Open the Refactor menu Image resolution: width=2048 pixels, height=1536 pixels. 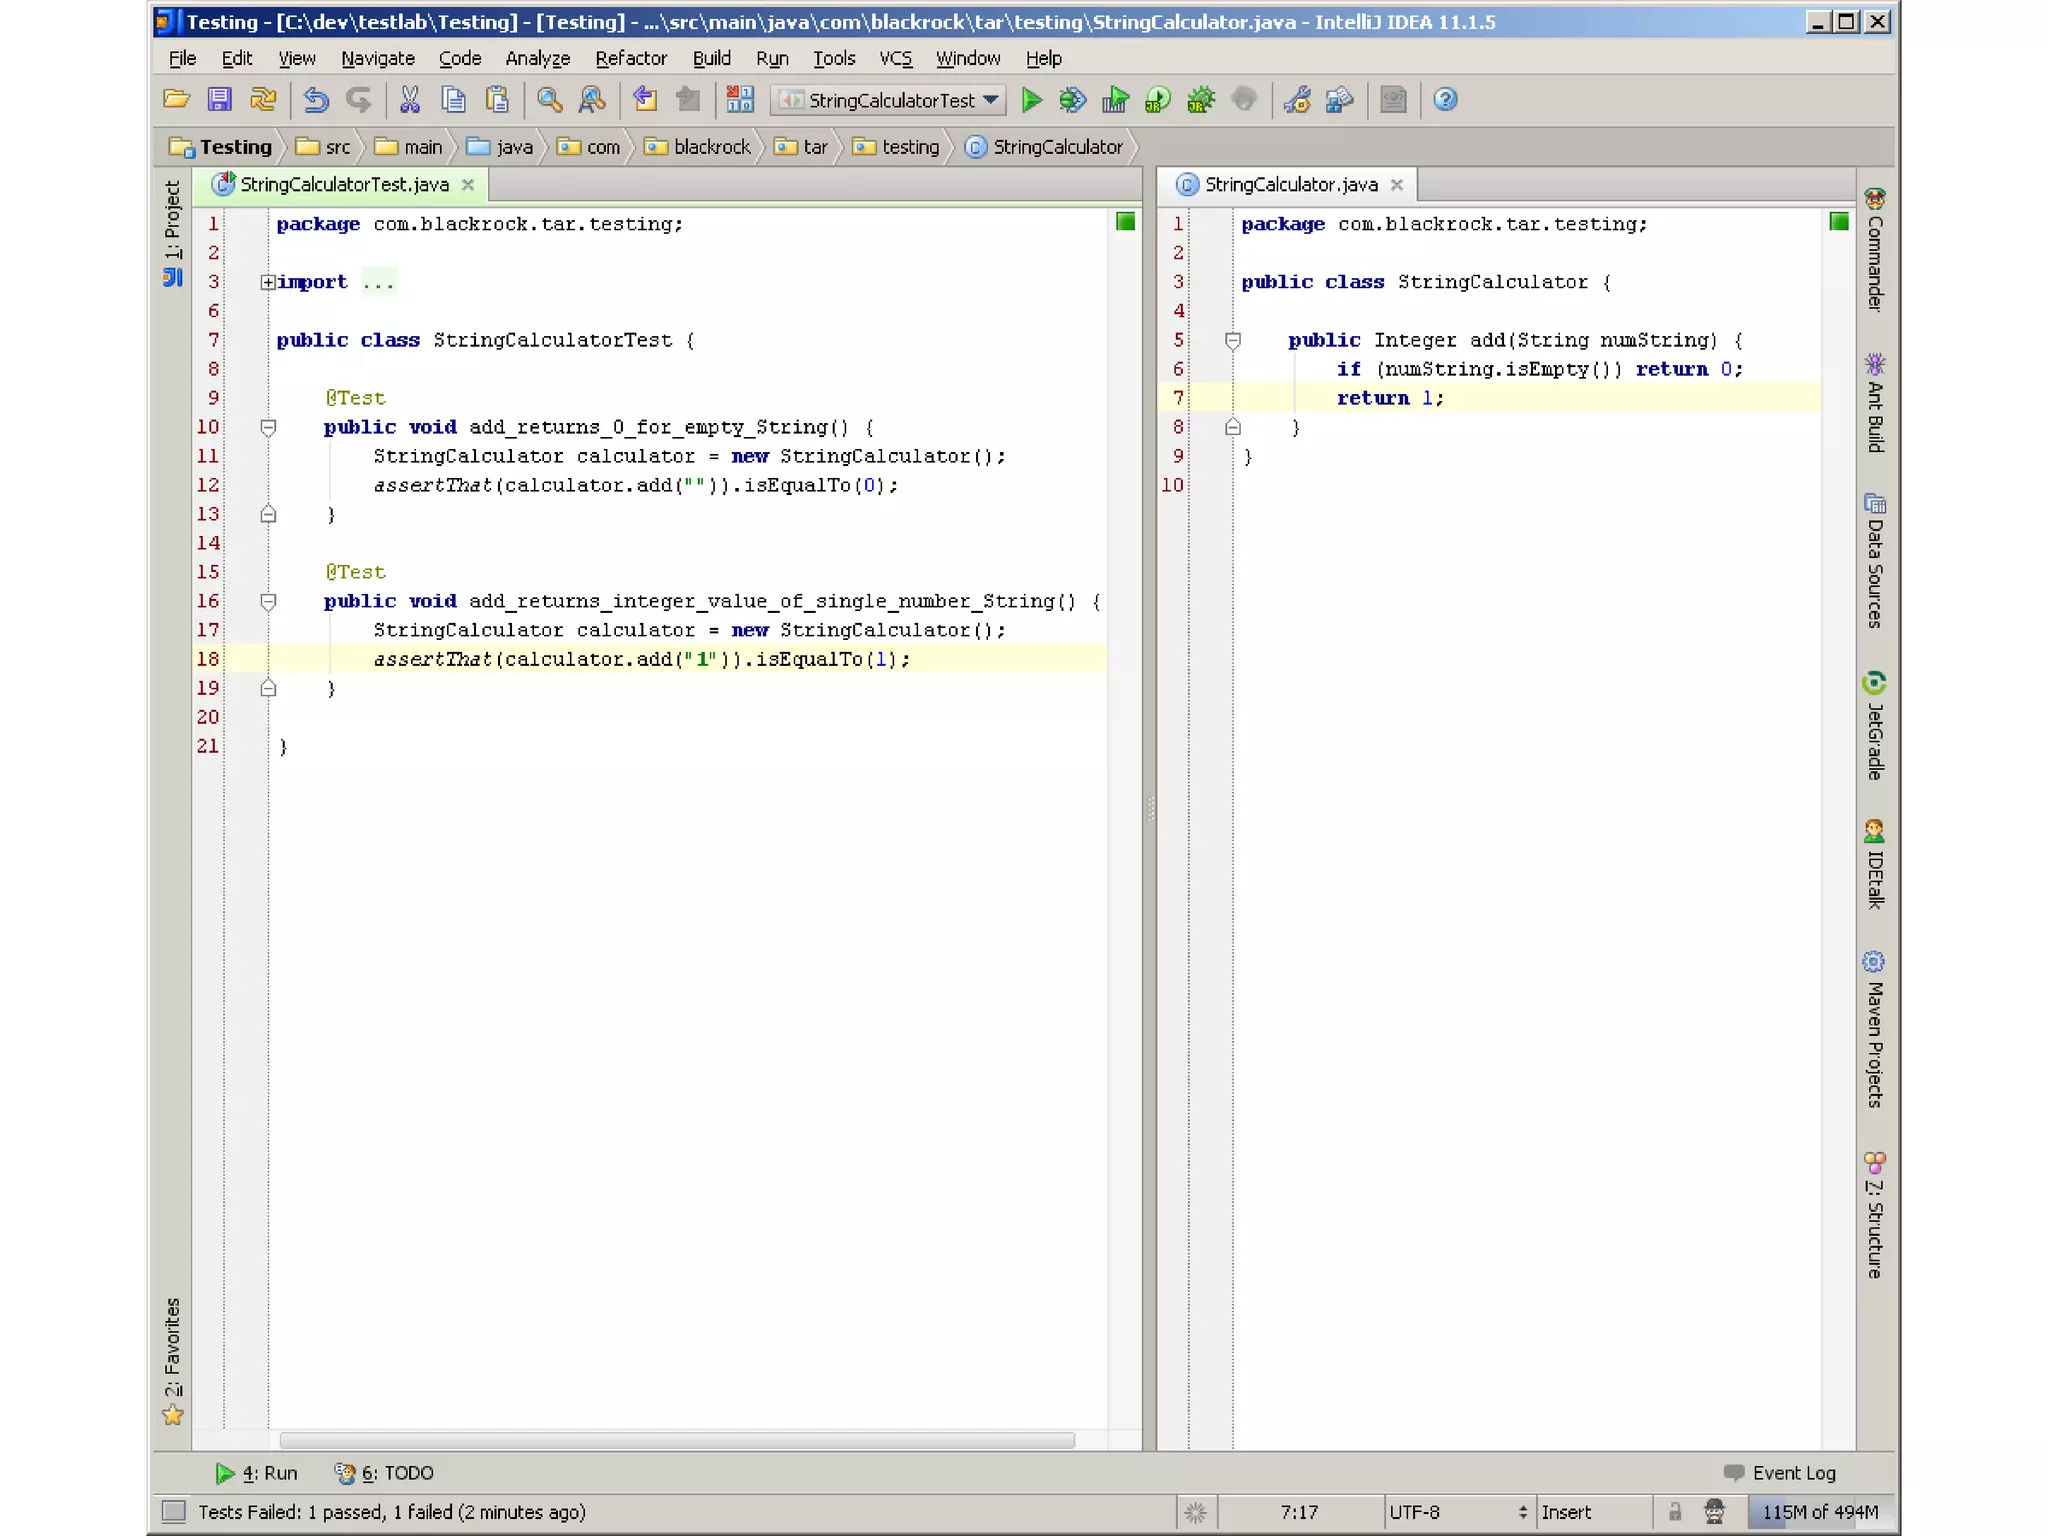pos(630,58)
